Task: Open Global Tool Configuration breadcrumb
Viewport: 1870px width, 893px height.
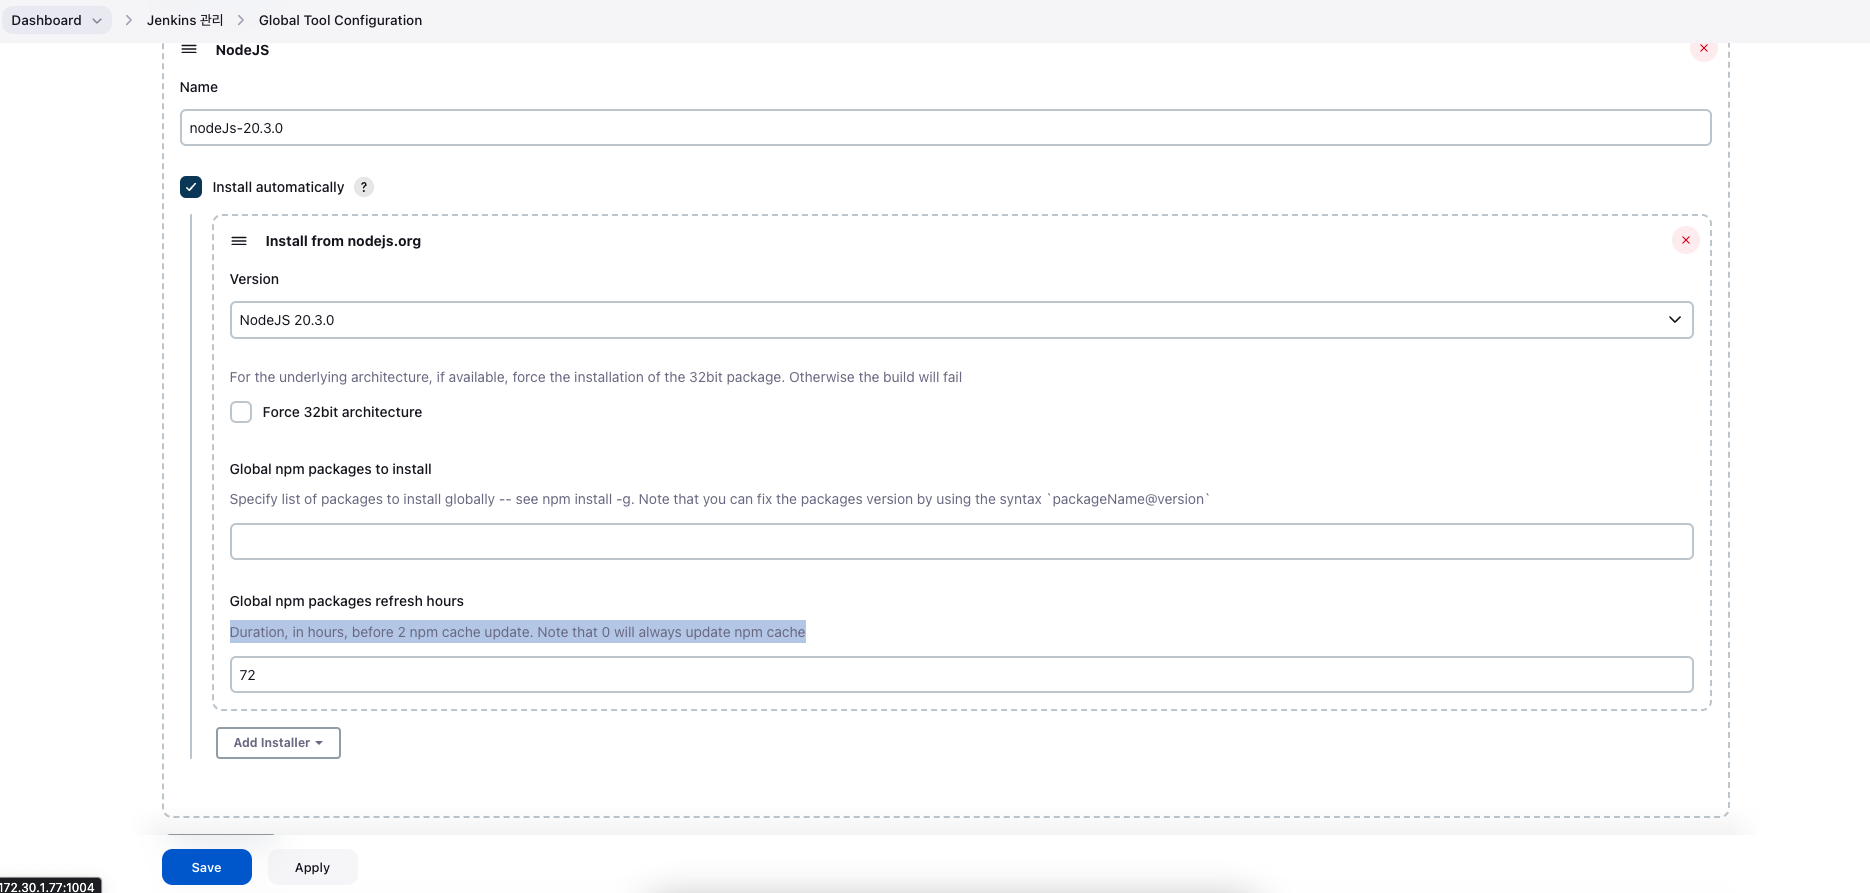Action: [x=340, y=20]
